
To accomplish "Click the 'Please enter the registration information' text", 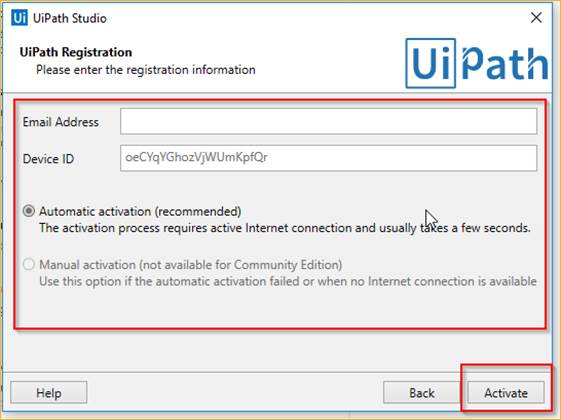I will 146,69.
